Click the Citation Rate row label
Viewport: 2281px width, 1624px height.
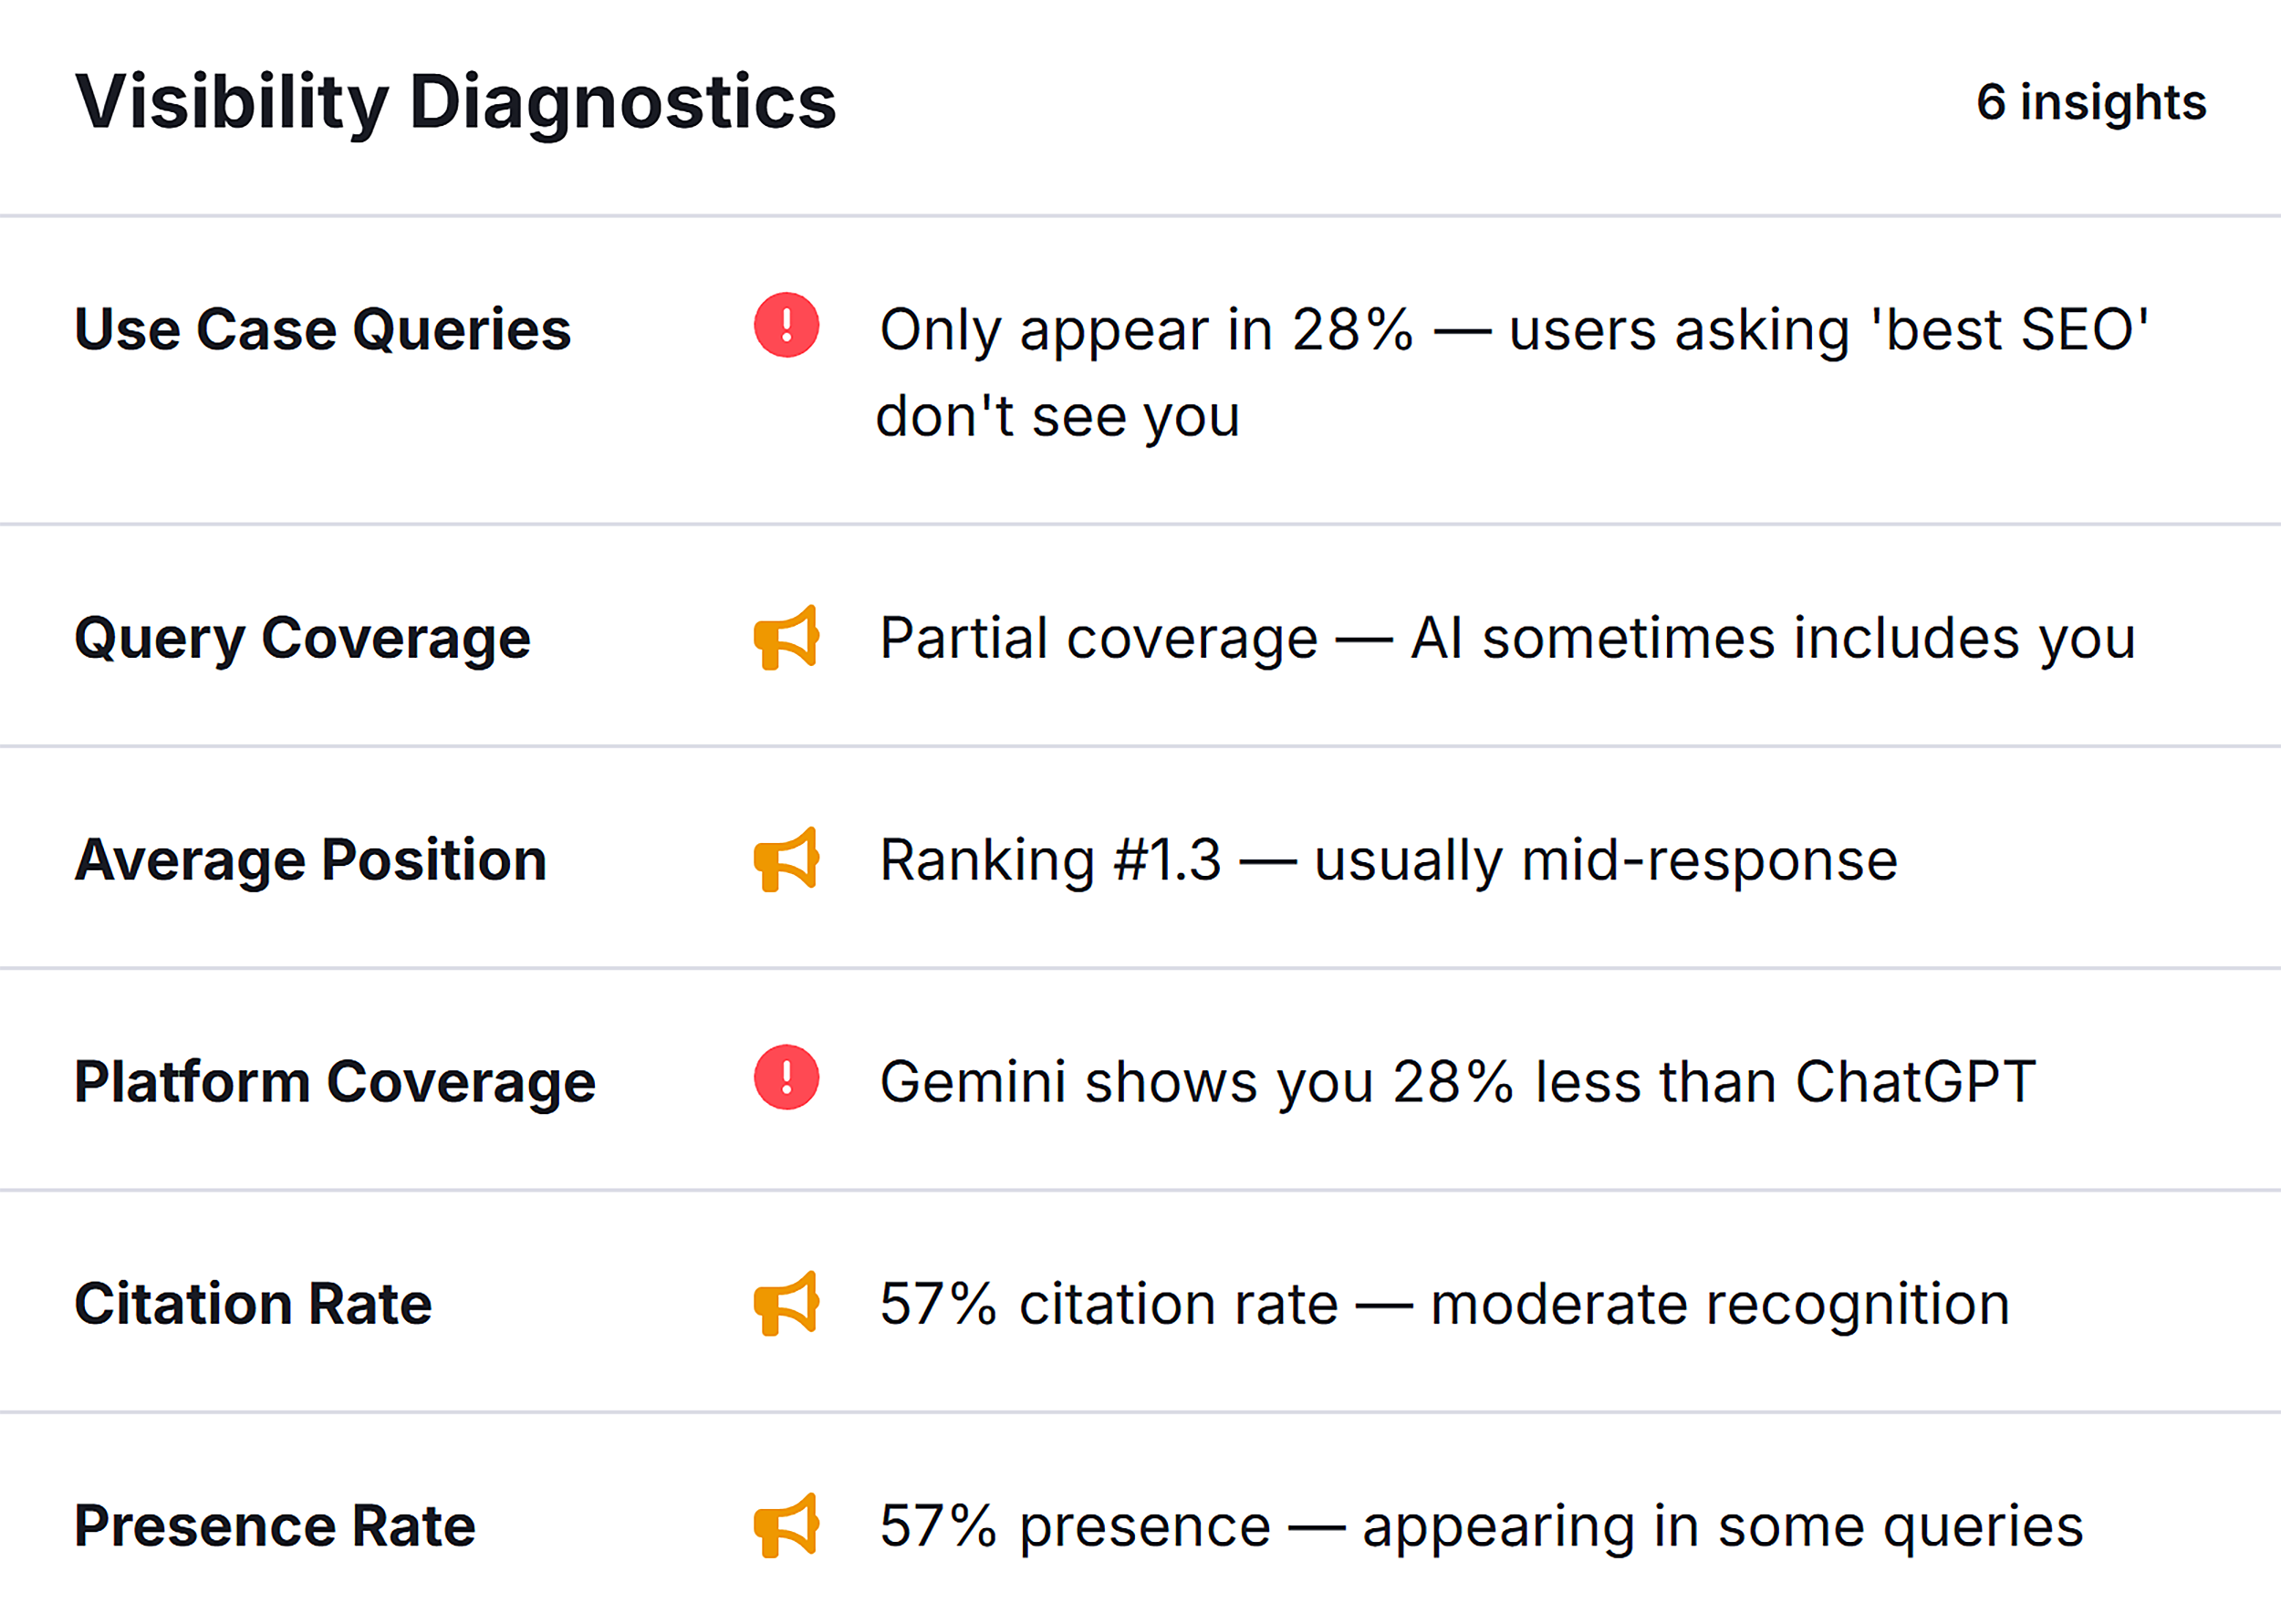click(x=252, y=1302)
